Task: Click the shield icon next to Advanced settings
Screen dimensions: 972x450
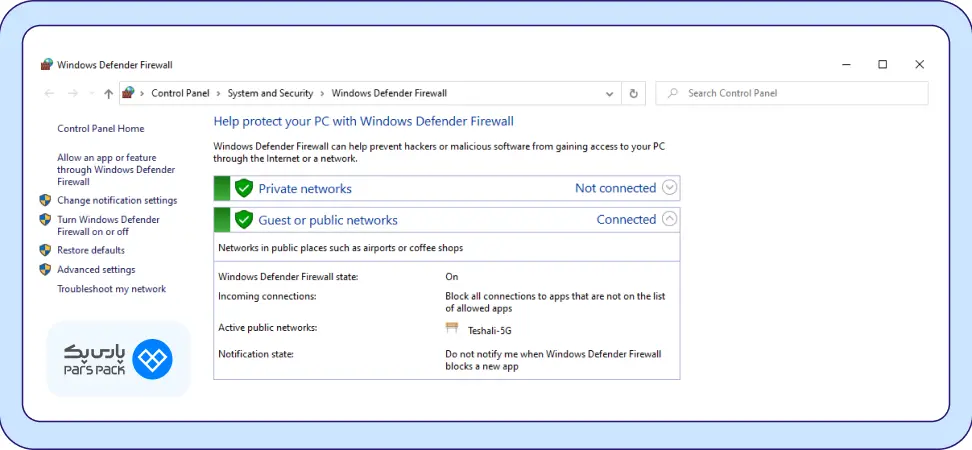Action: pos(45,270)
